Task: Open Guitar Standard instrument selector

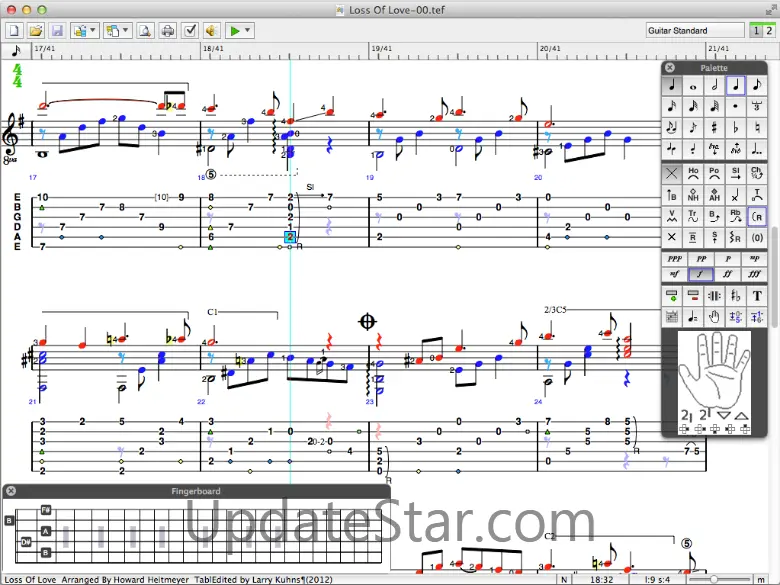Action: point(695,30)
